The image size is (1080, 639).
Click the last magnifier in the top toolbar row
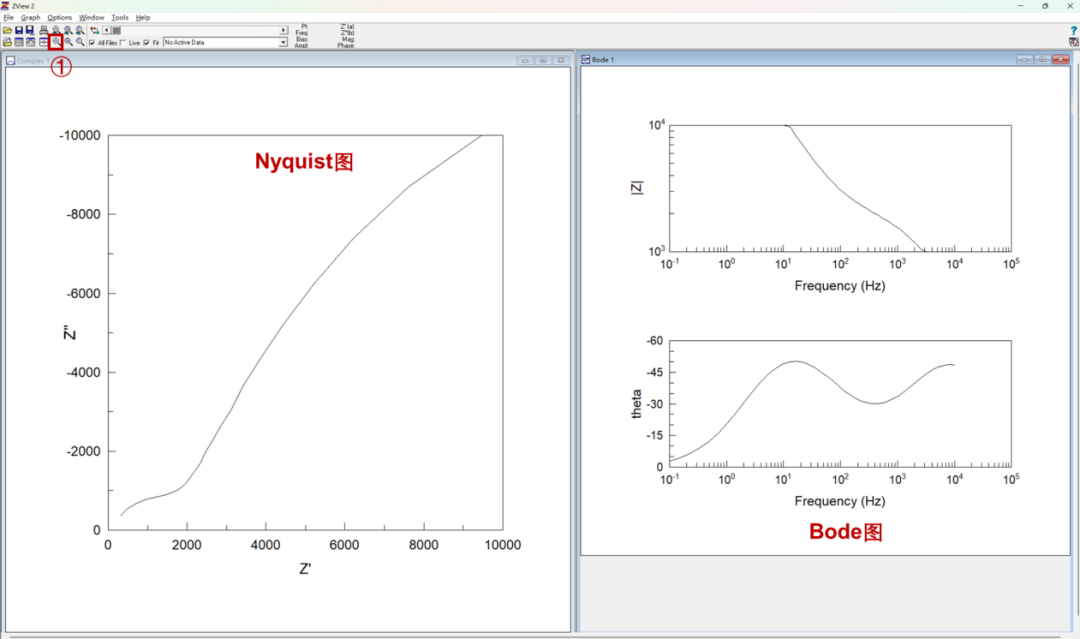[80, 30]
